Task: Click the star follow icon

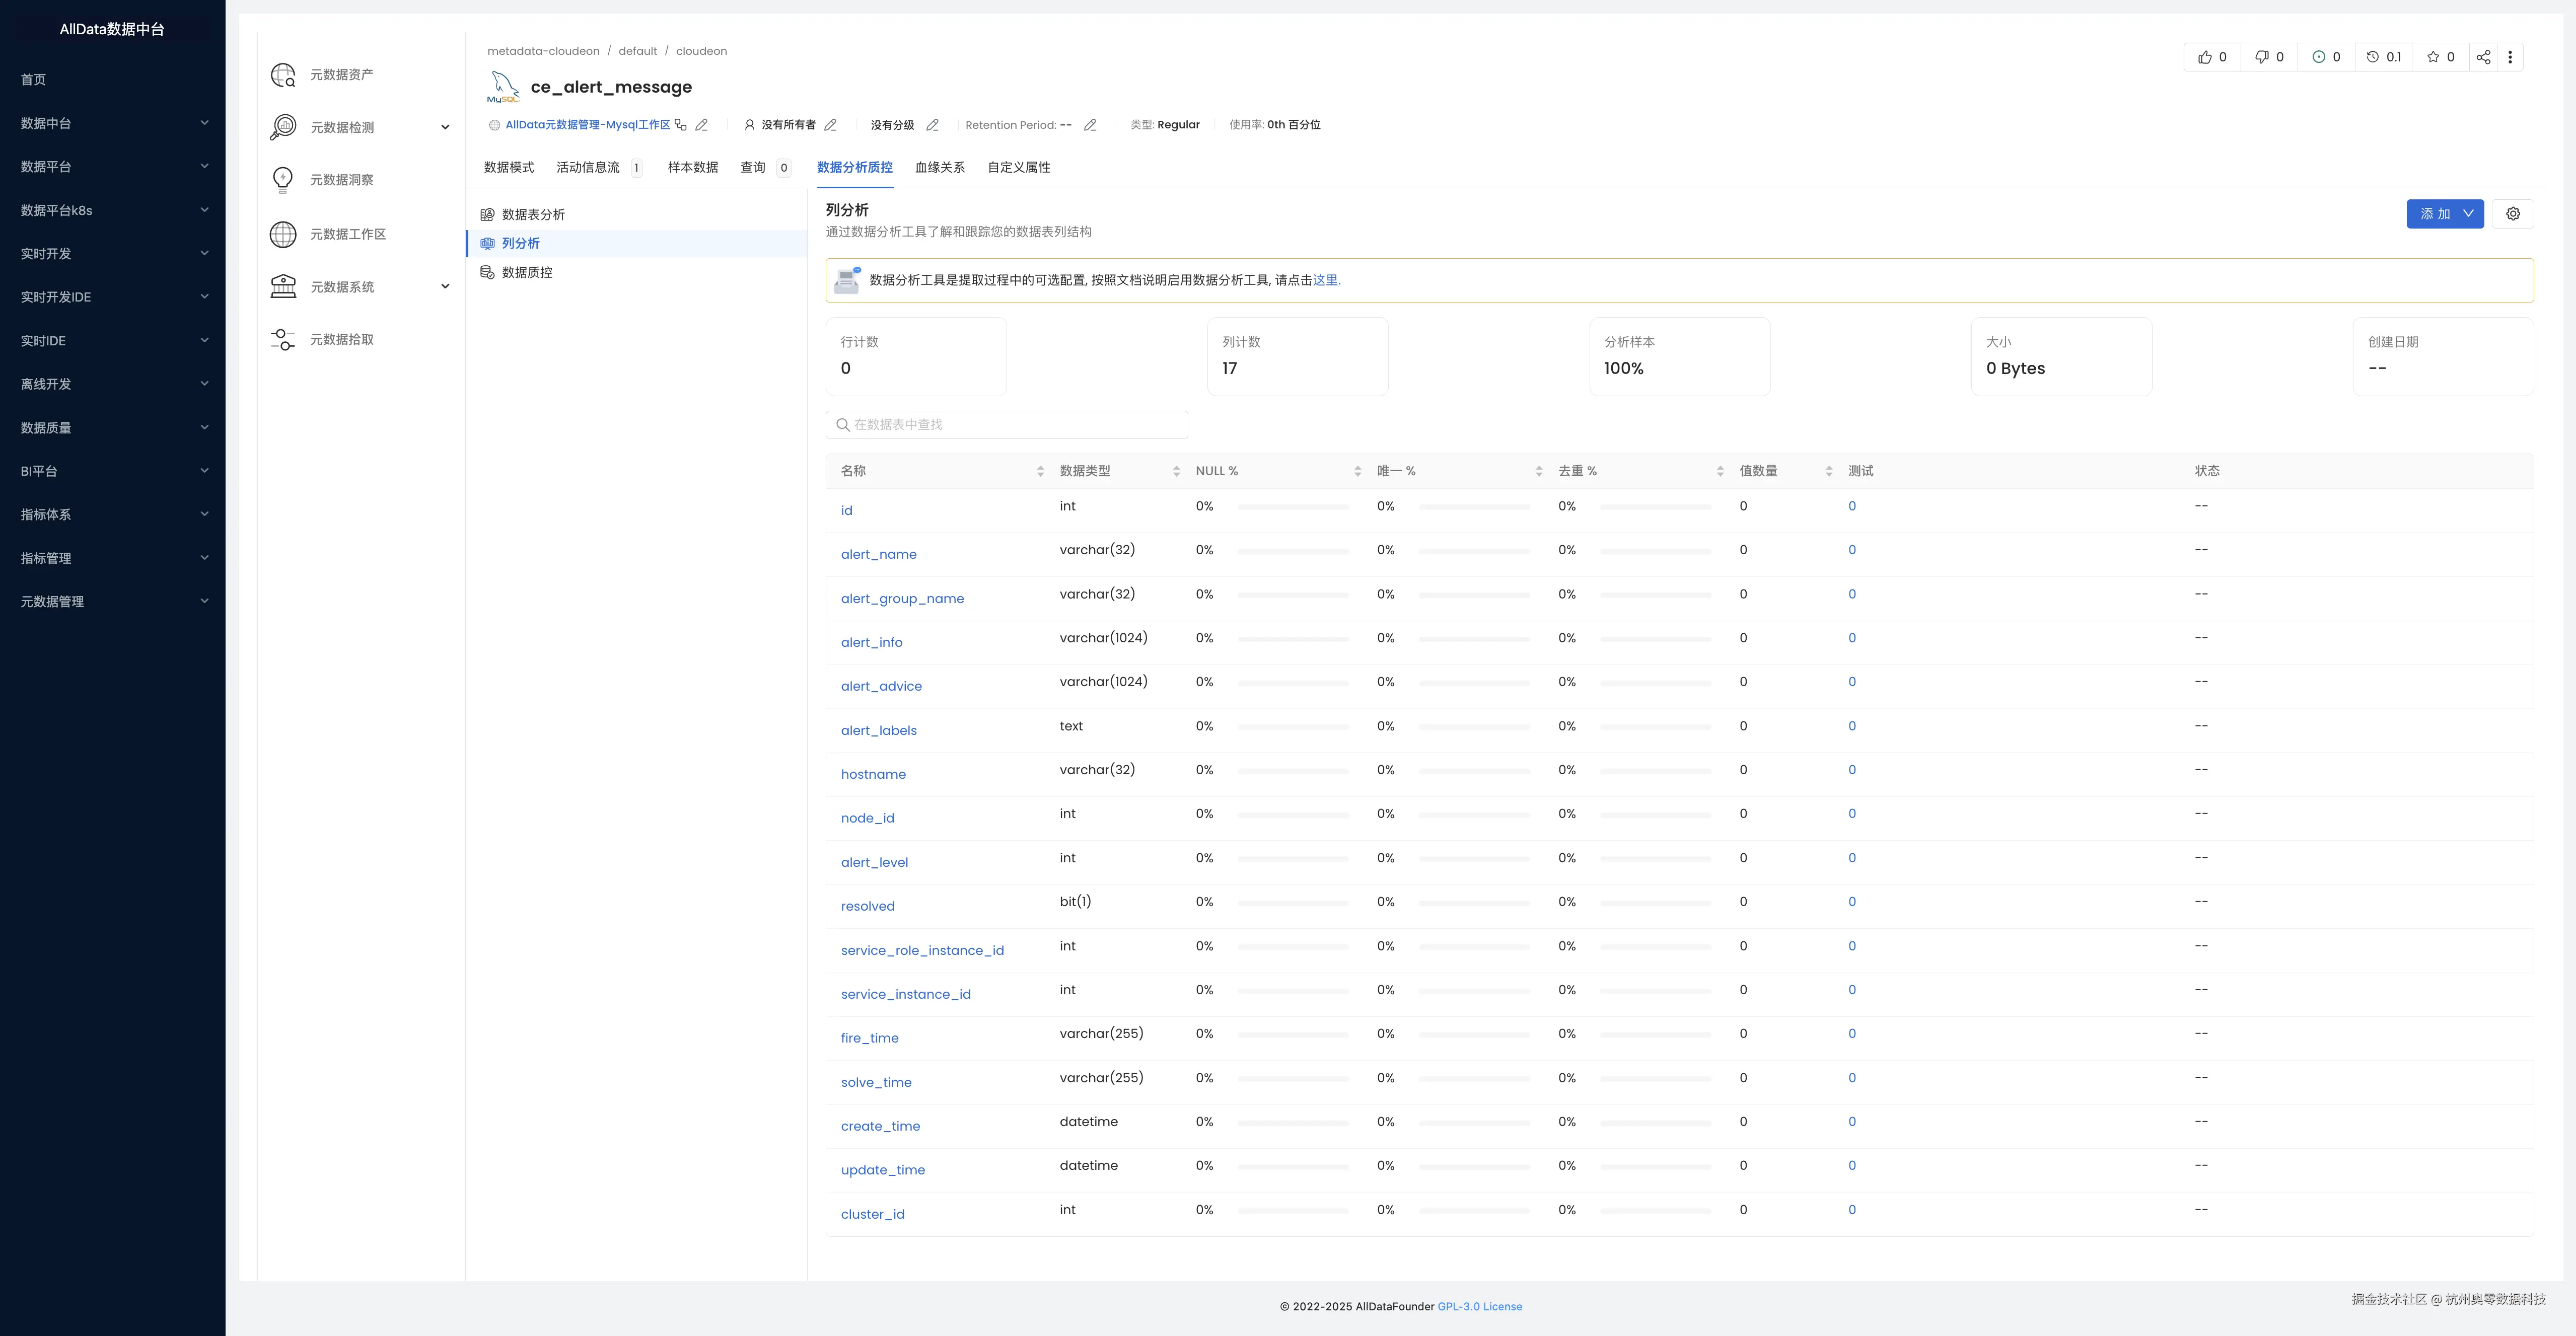Action: pyautogui.click(x=2433, y=57)
